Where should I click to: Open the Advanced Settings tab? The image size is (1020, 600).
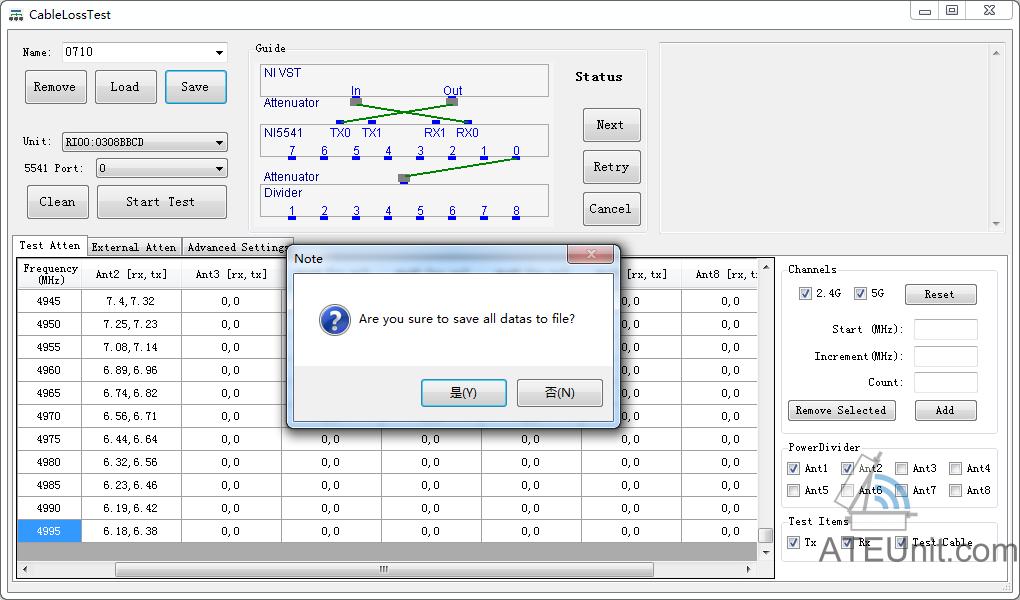[x=236, y=247]
